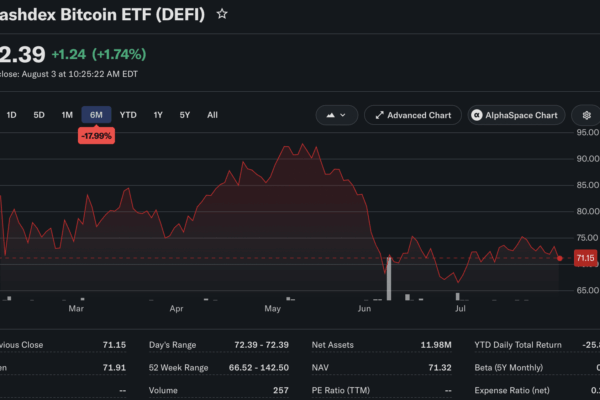Click the -17.99% change badge

96,136
